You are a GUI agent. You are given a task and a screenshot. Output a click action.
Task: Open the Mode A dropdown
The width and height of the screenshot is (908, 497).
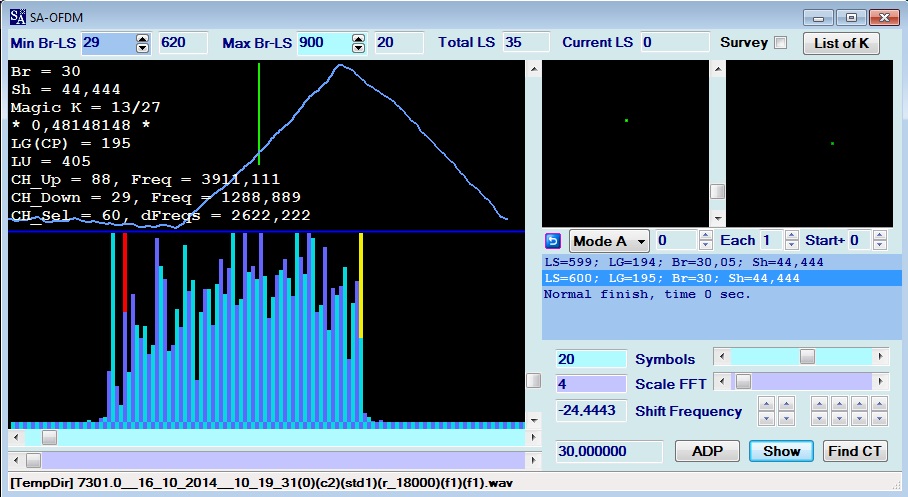click(609, 241)
